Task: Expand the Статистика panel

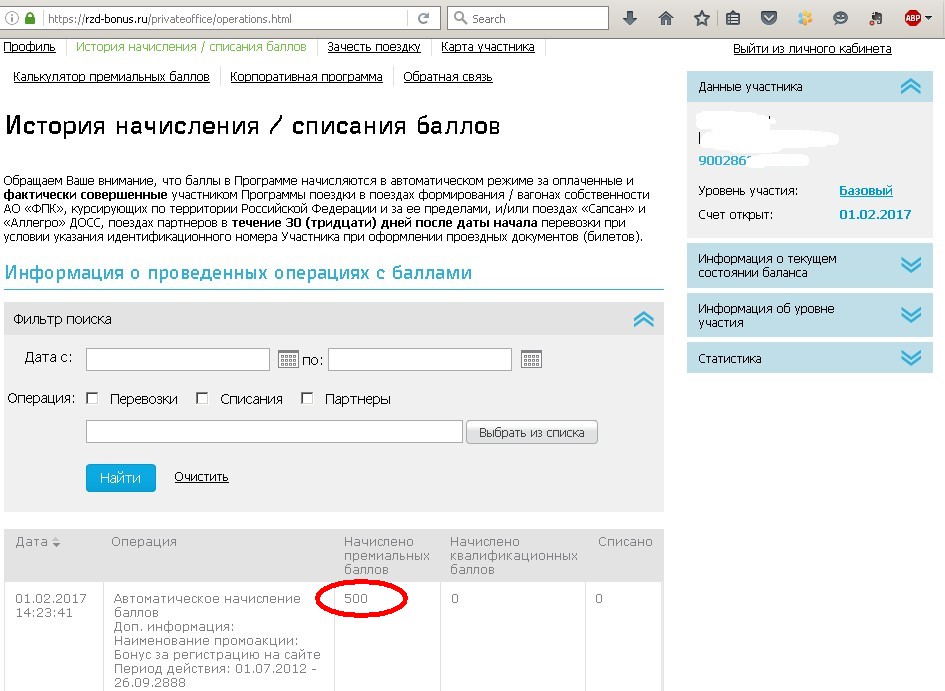Action: 909,358
